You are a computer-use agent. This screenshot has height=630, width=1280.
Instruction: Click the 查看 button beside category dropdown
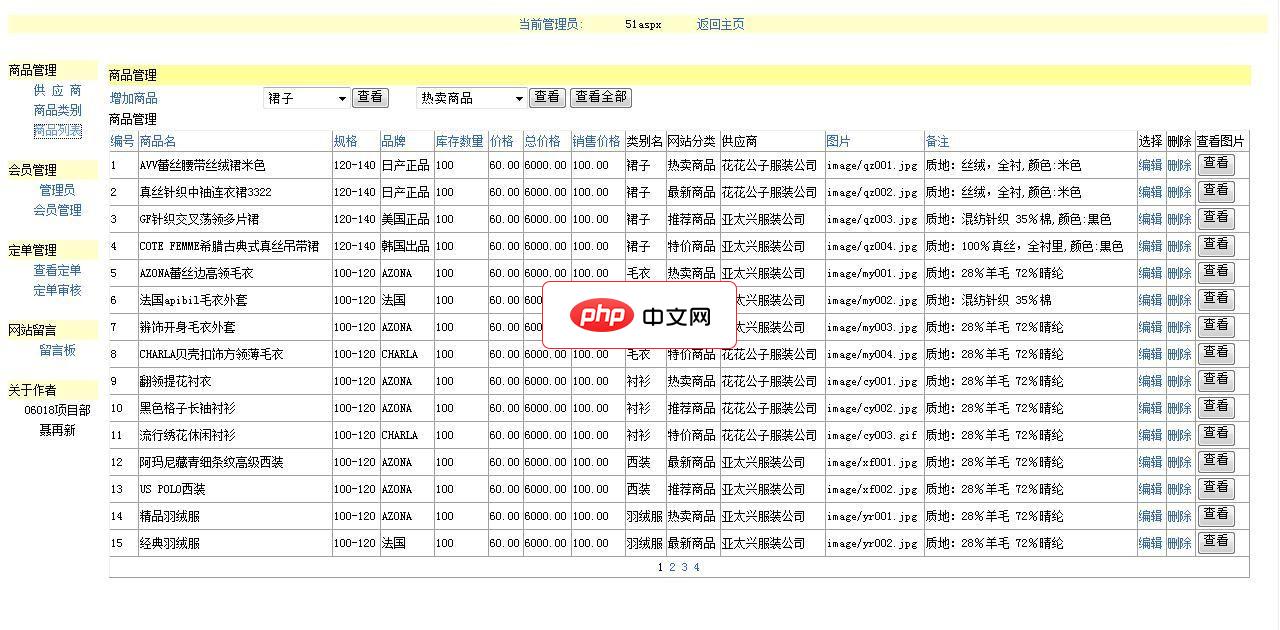tap(370, 97)
